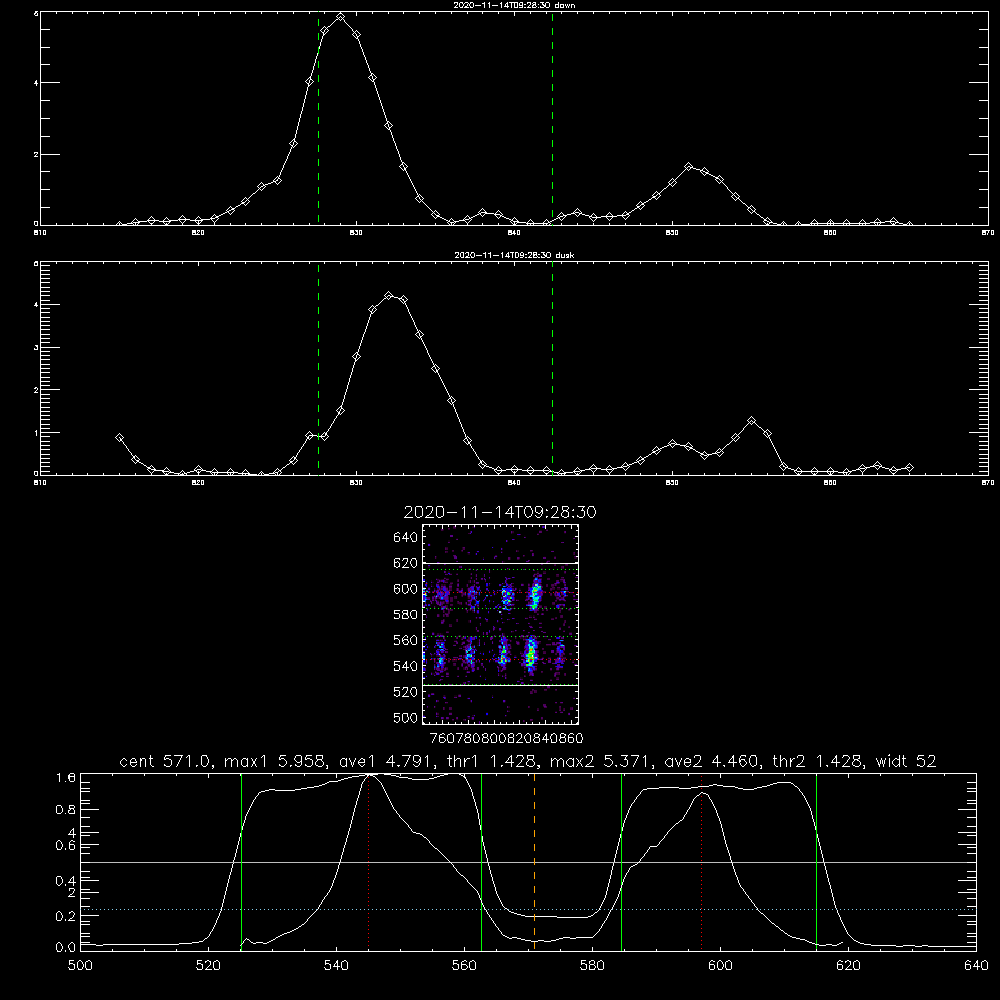Click the timestamp title above the spectral image
Image resolution: width=1000 pixels, height=1000 pixels.
point(500,512)
